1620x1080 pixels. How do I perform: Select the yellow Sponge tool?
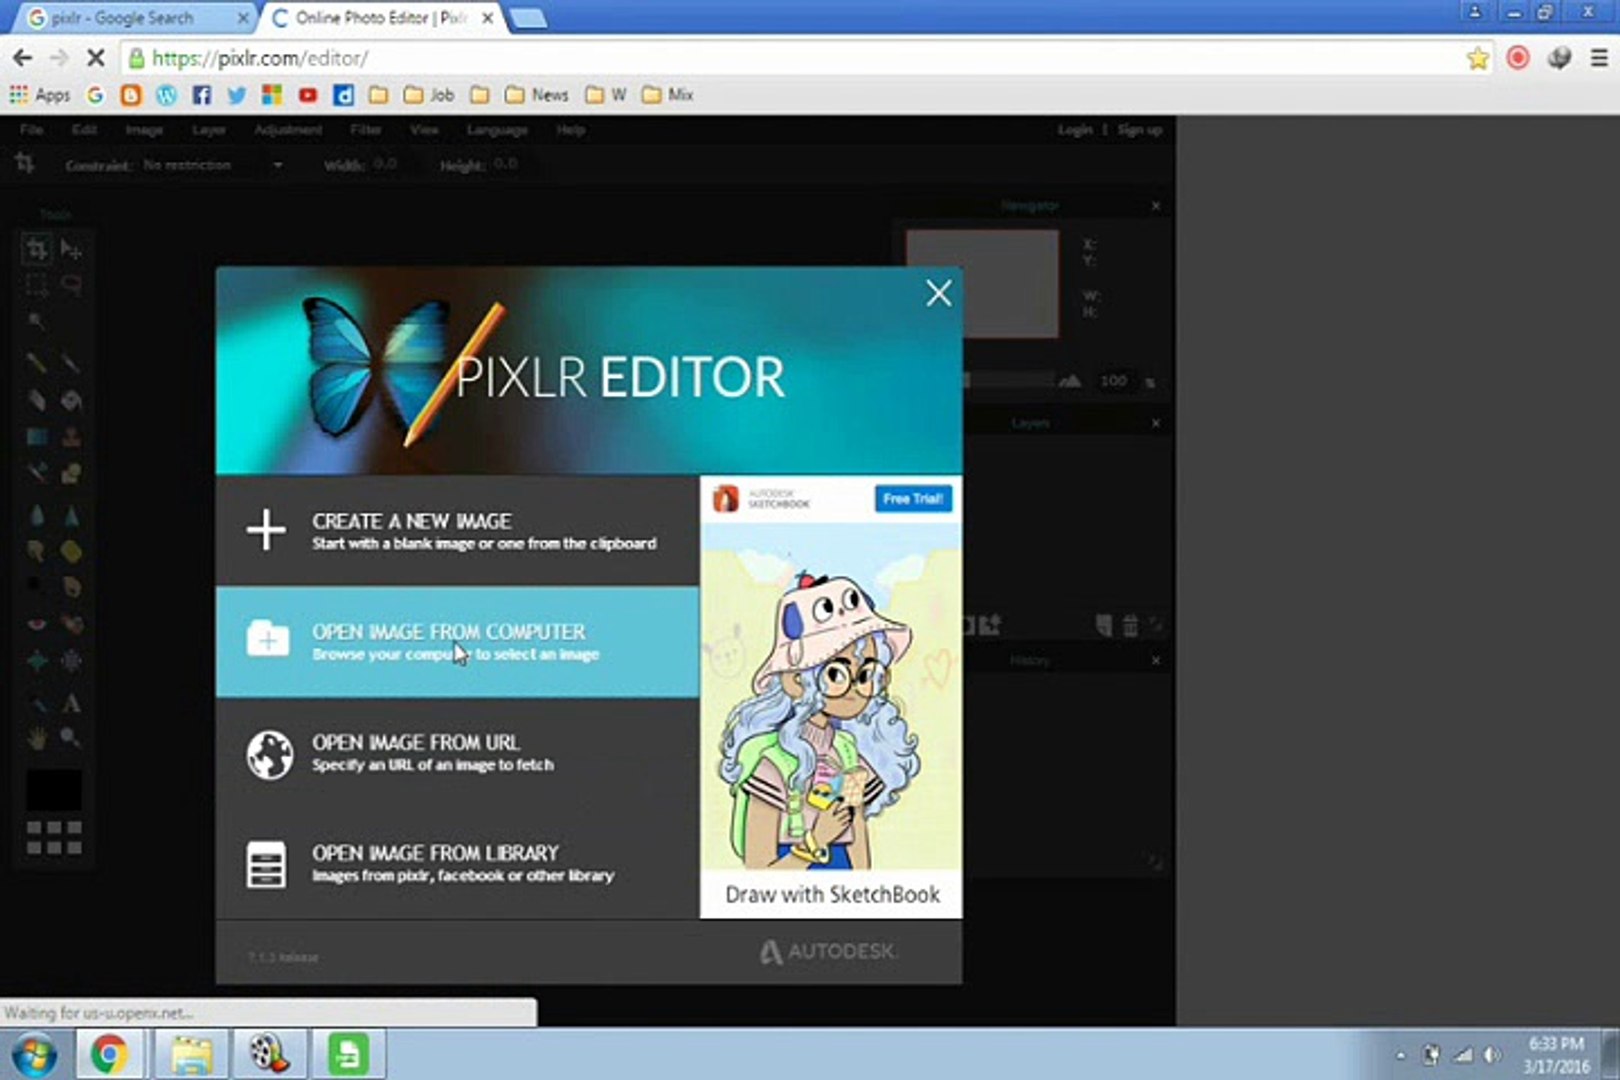tap(71, 551)
